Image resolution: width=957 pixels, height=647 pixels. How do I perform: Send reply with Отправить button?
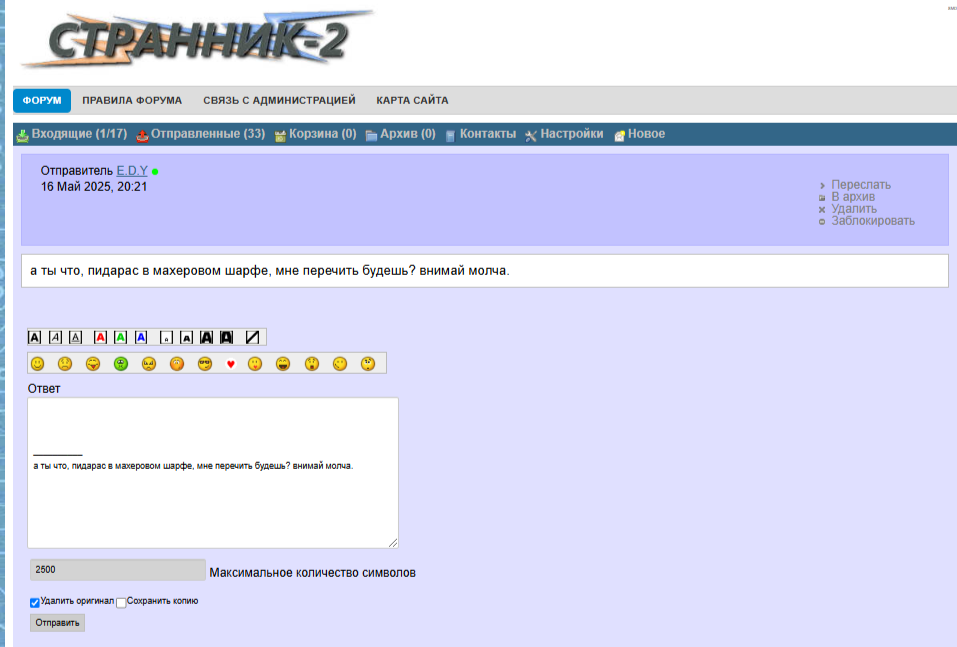click(57, 623)
